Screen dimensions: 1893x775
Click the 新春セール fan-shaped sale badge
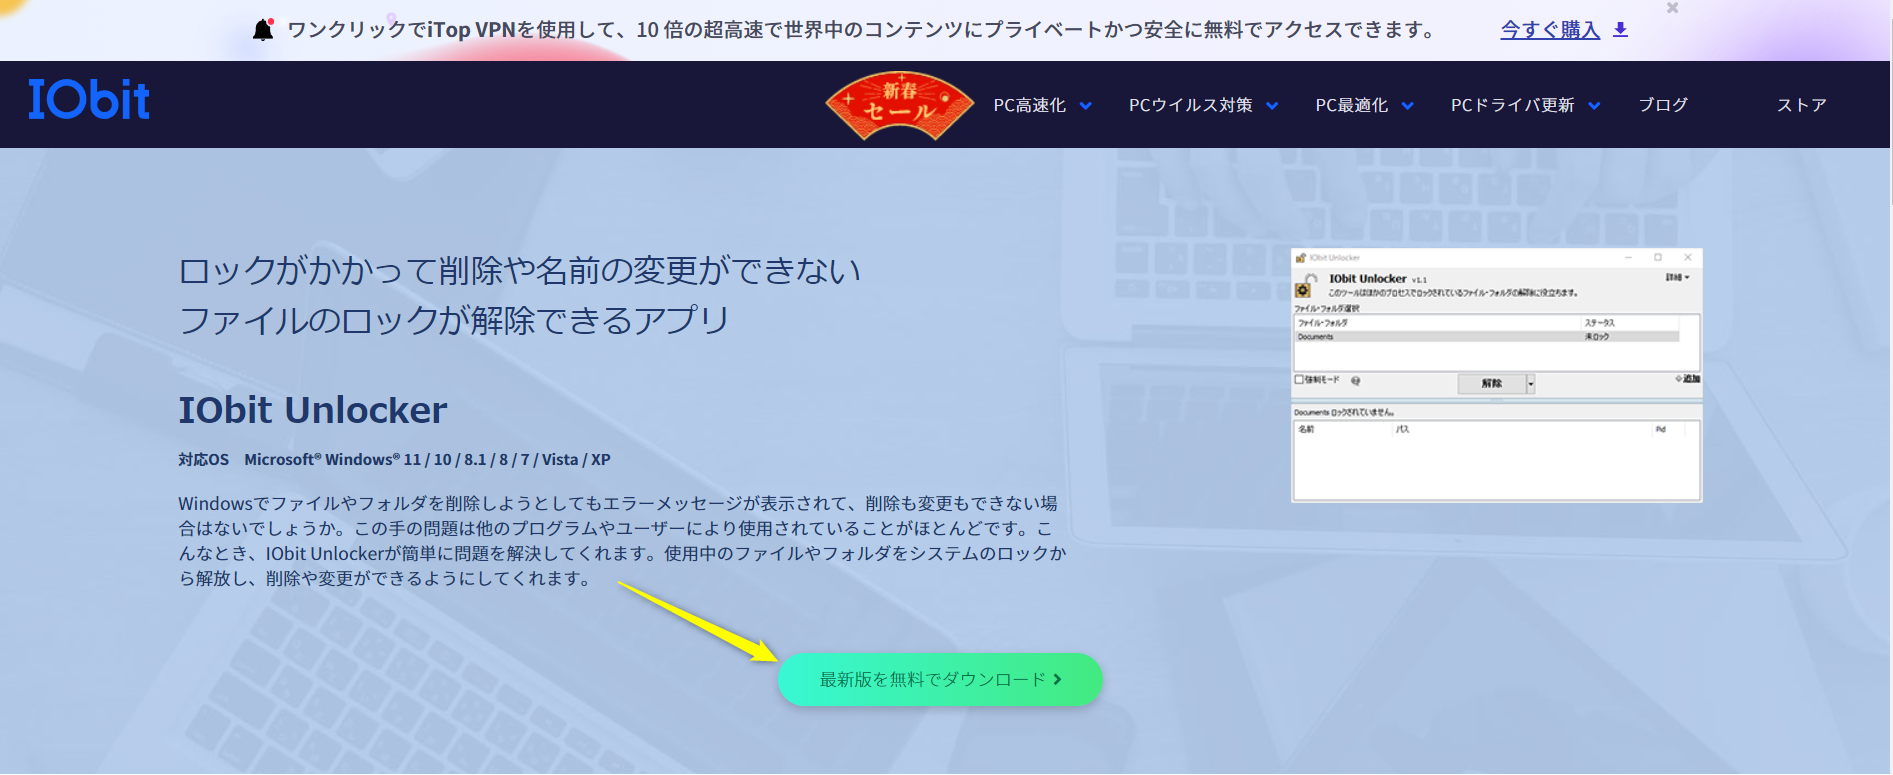899,105
